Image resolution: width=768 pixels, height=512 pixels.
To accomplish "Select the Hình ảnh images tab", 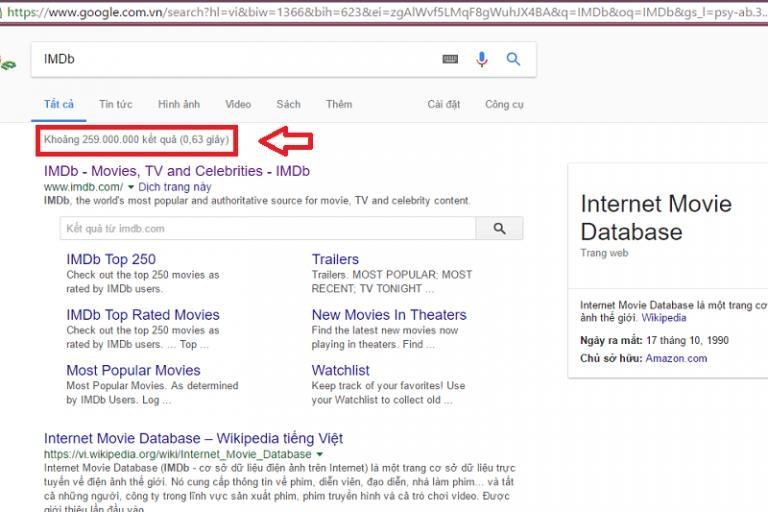I will pyautogui.click(x=178, y=104).
